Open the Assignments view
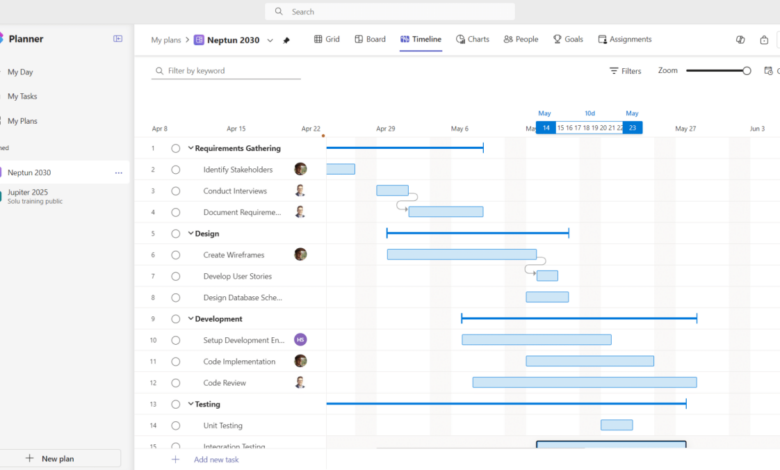 tap(625, 39)
